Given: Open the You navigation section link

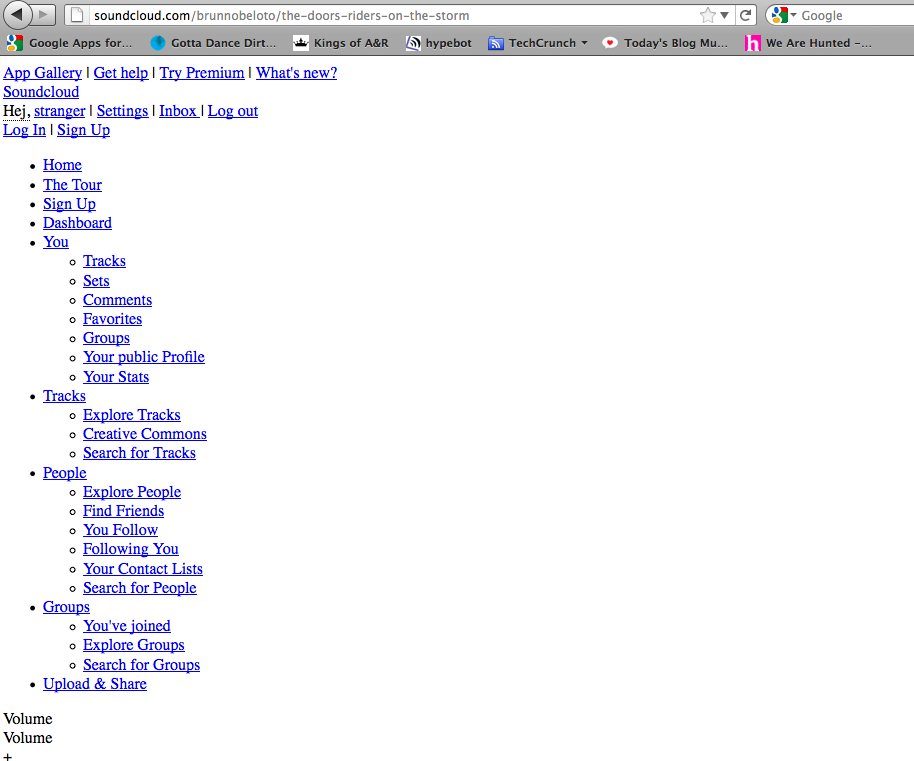Looking at the screenshot, I should pos(56,242).
